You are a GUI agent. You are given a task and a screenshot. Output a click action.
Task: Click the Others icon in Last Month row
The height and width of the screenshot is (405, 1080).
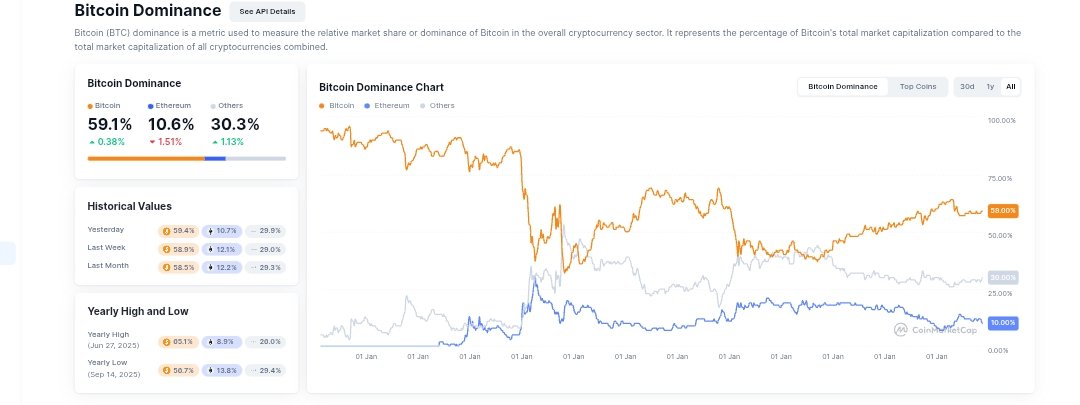(x=253, y=267)
